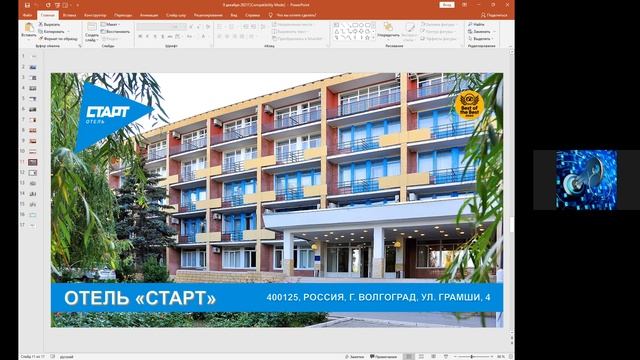Screen dimensions: 640x360
Task: Click the Arrange (Упорядочить) icon
Action: click(388, 27)
